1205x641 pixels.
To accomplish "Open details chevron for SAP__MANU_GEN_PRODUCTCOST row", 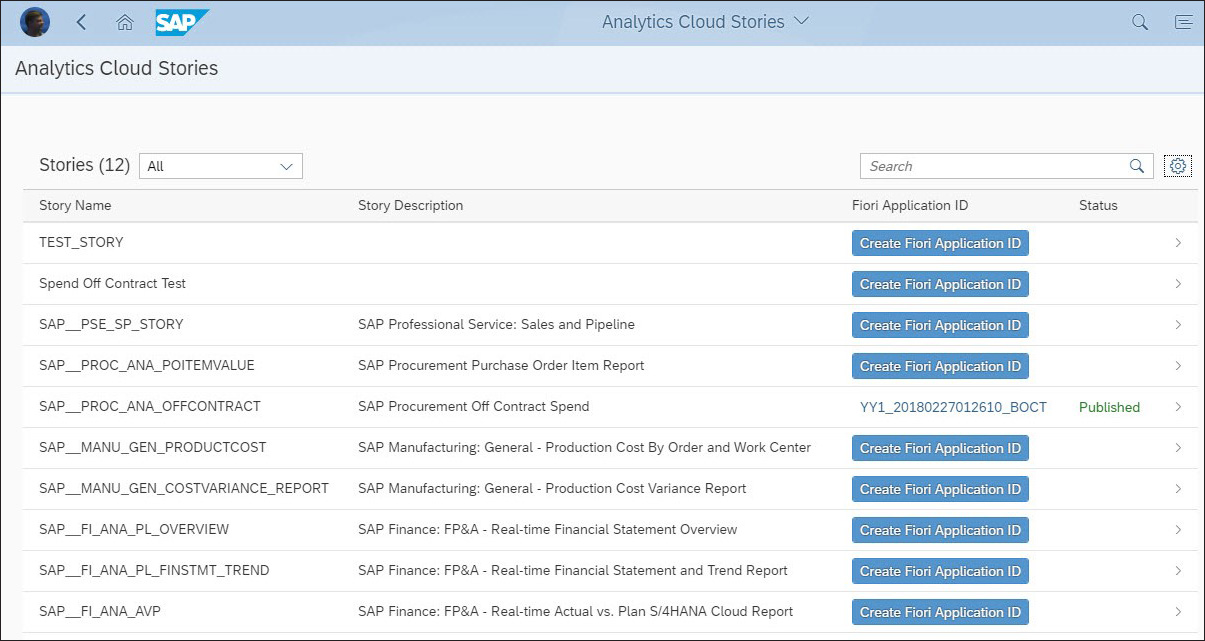I will (x=1179, y=448).
